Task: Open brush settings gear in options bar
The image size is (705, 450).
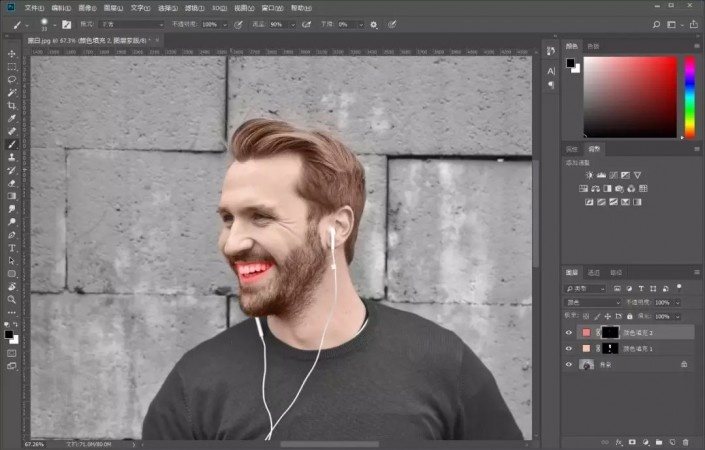Action: tap(373, 24)
